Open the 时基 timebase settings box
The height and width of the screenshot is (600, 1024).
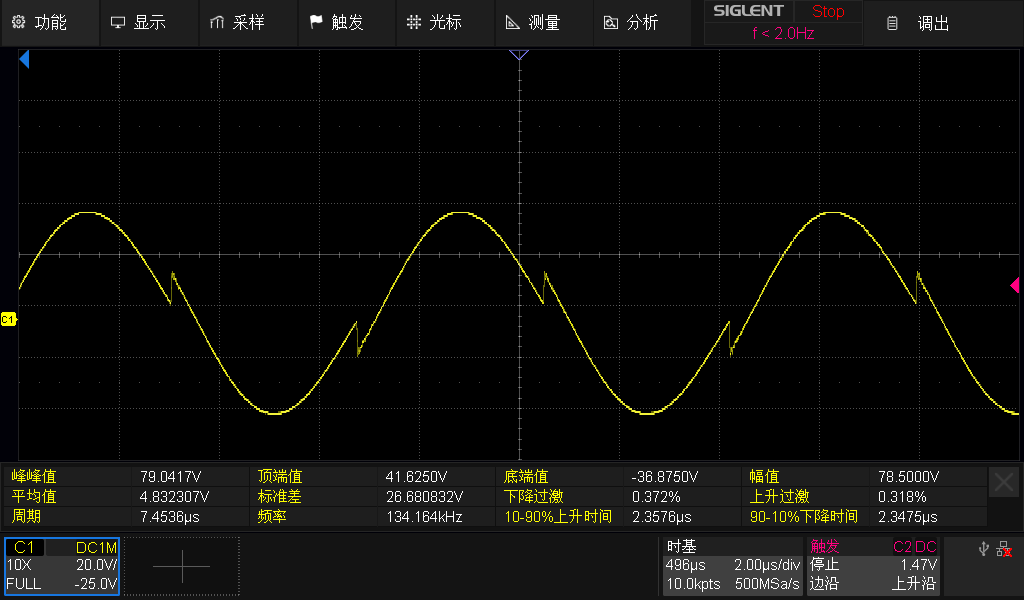point(732,565)
